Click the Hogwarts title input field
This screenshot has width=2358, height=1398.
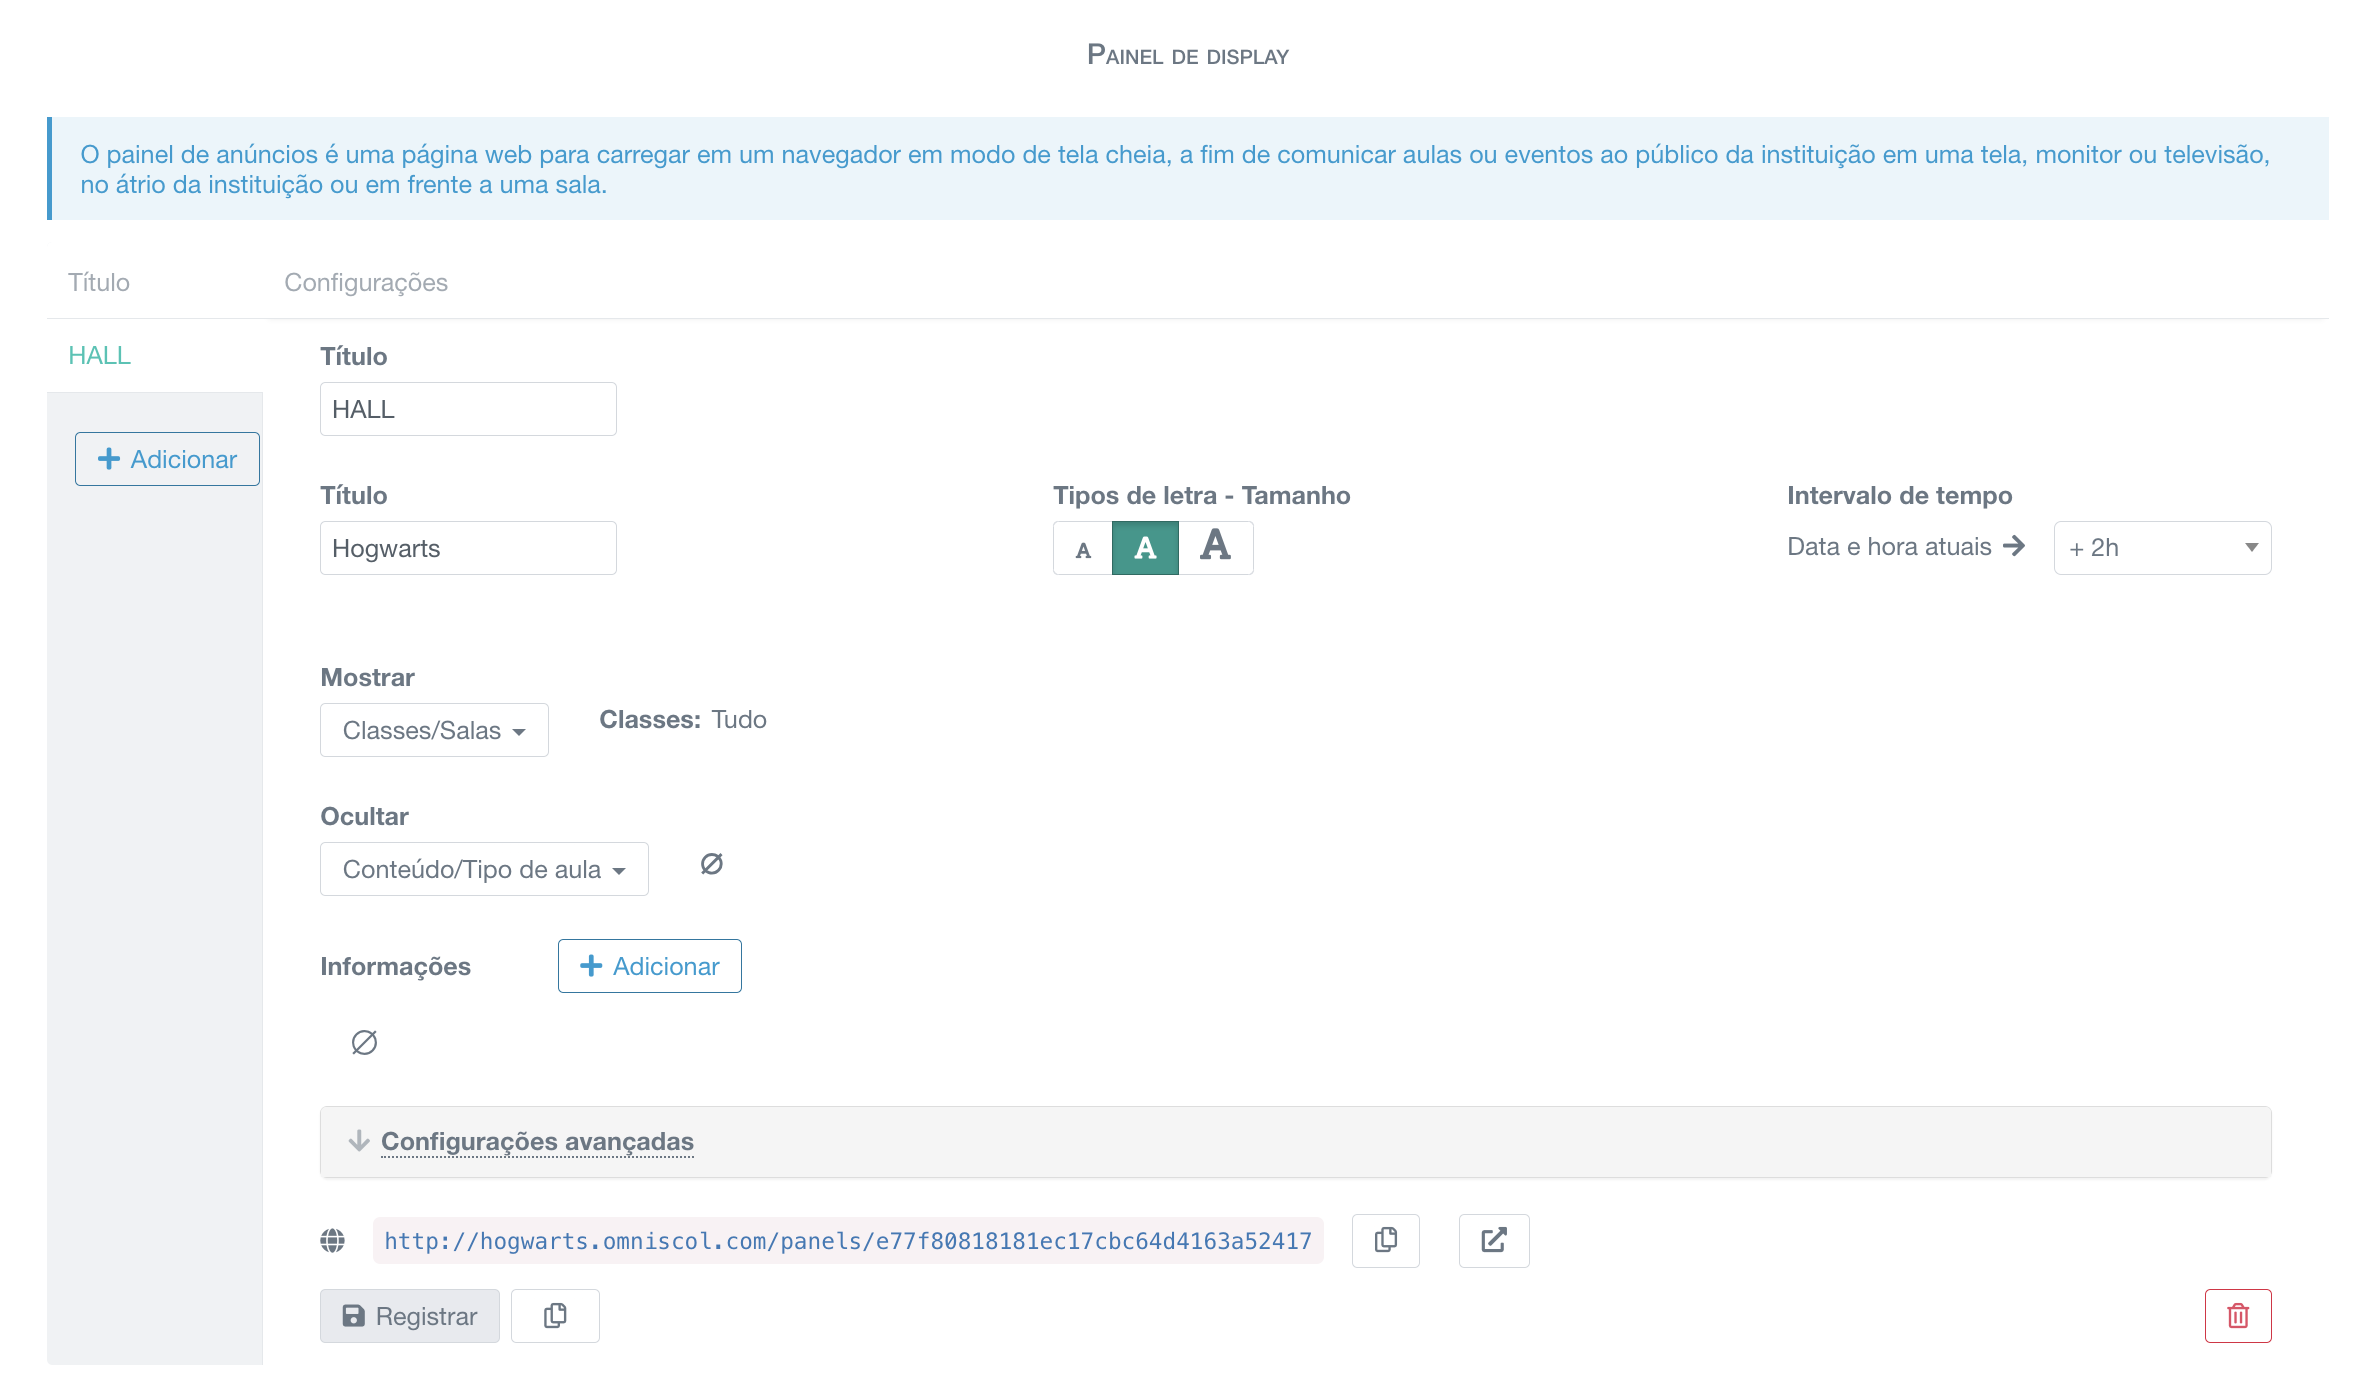[468, 547]
